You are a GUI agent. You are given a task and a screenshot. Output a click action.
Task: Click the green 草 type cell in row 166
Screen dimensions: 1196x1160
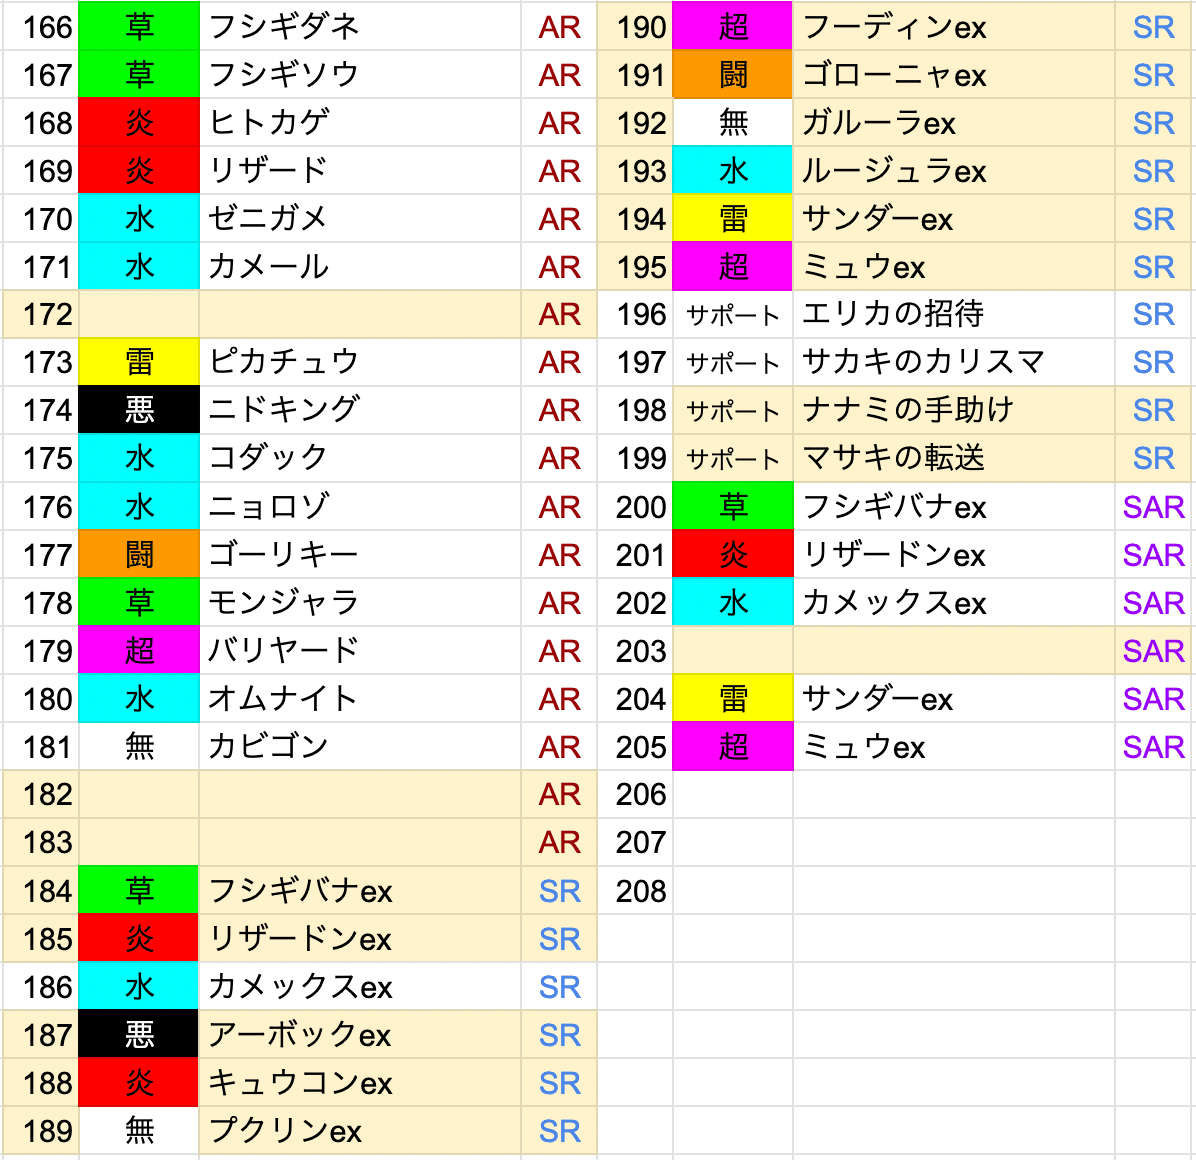pos(139,27)
